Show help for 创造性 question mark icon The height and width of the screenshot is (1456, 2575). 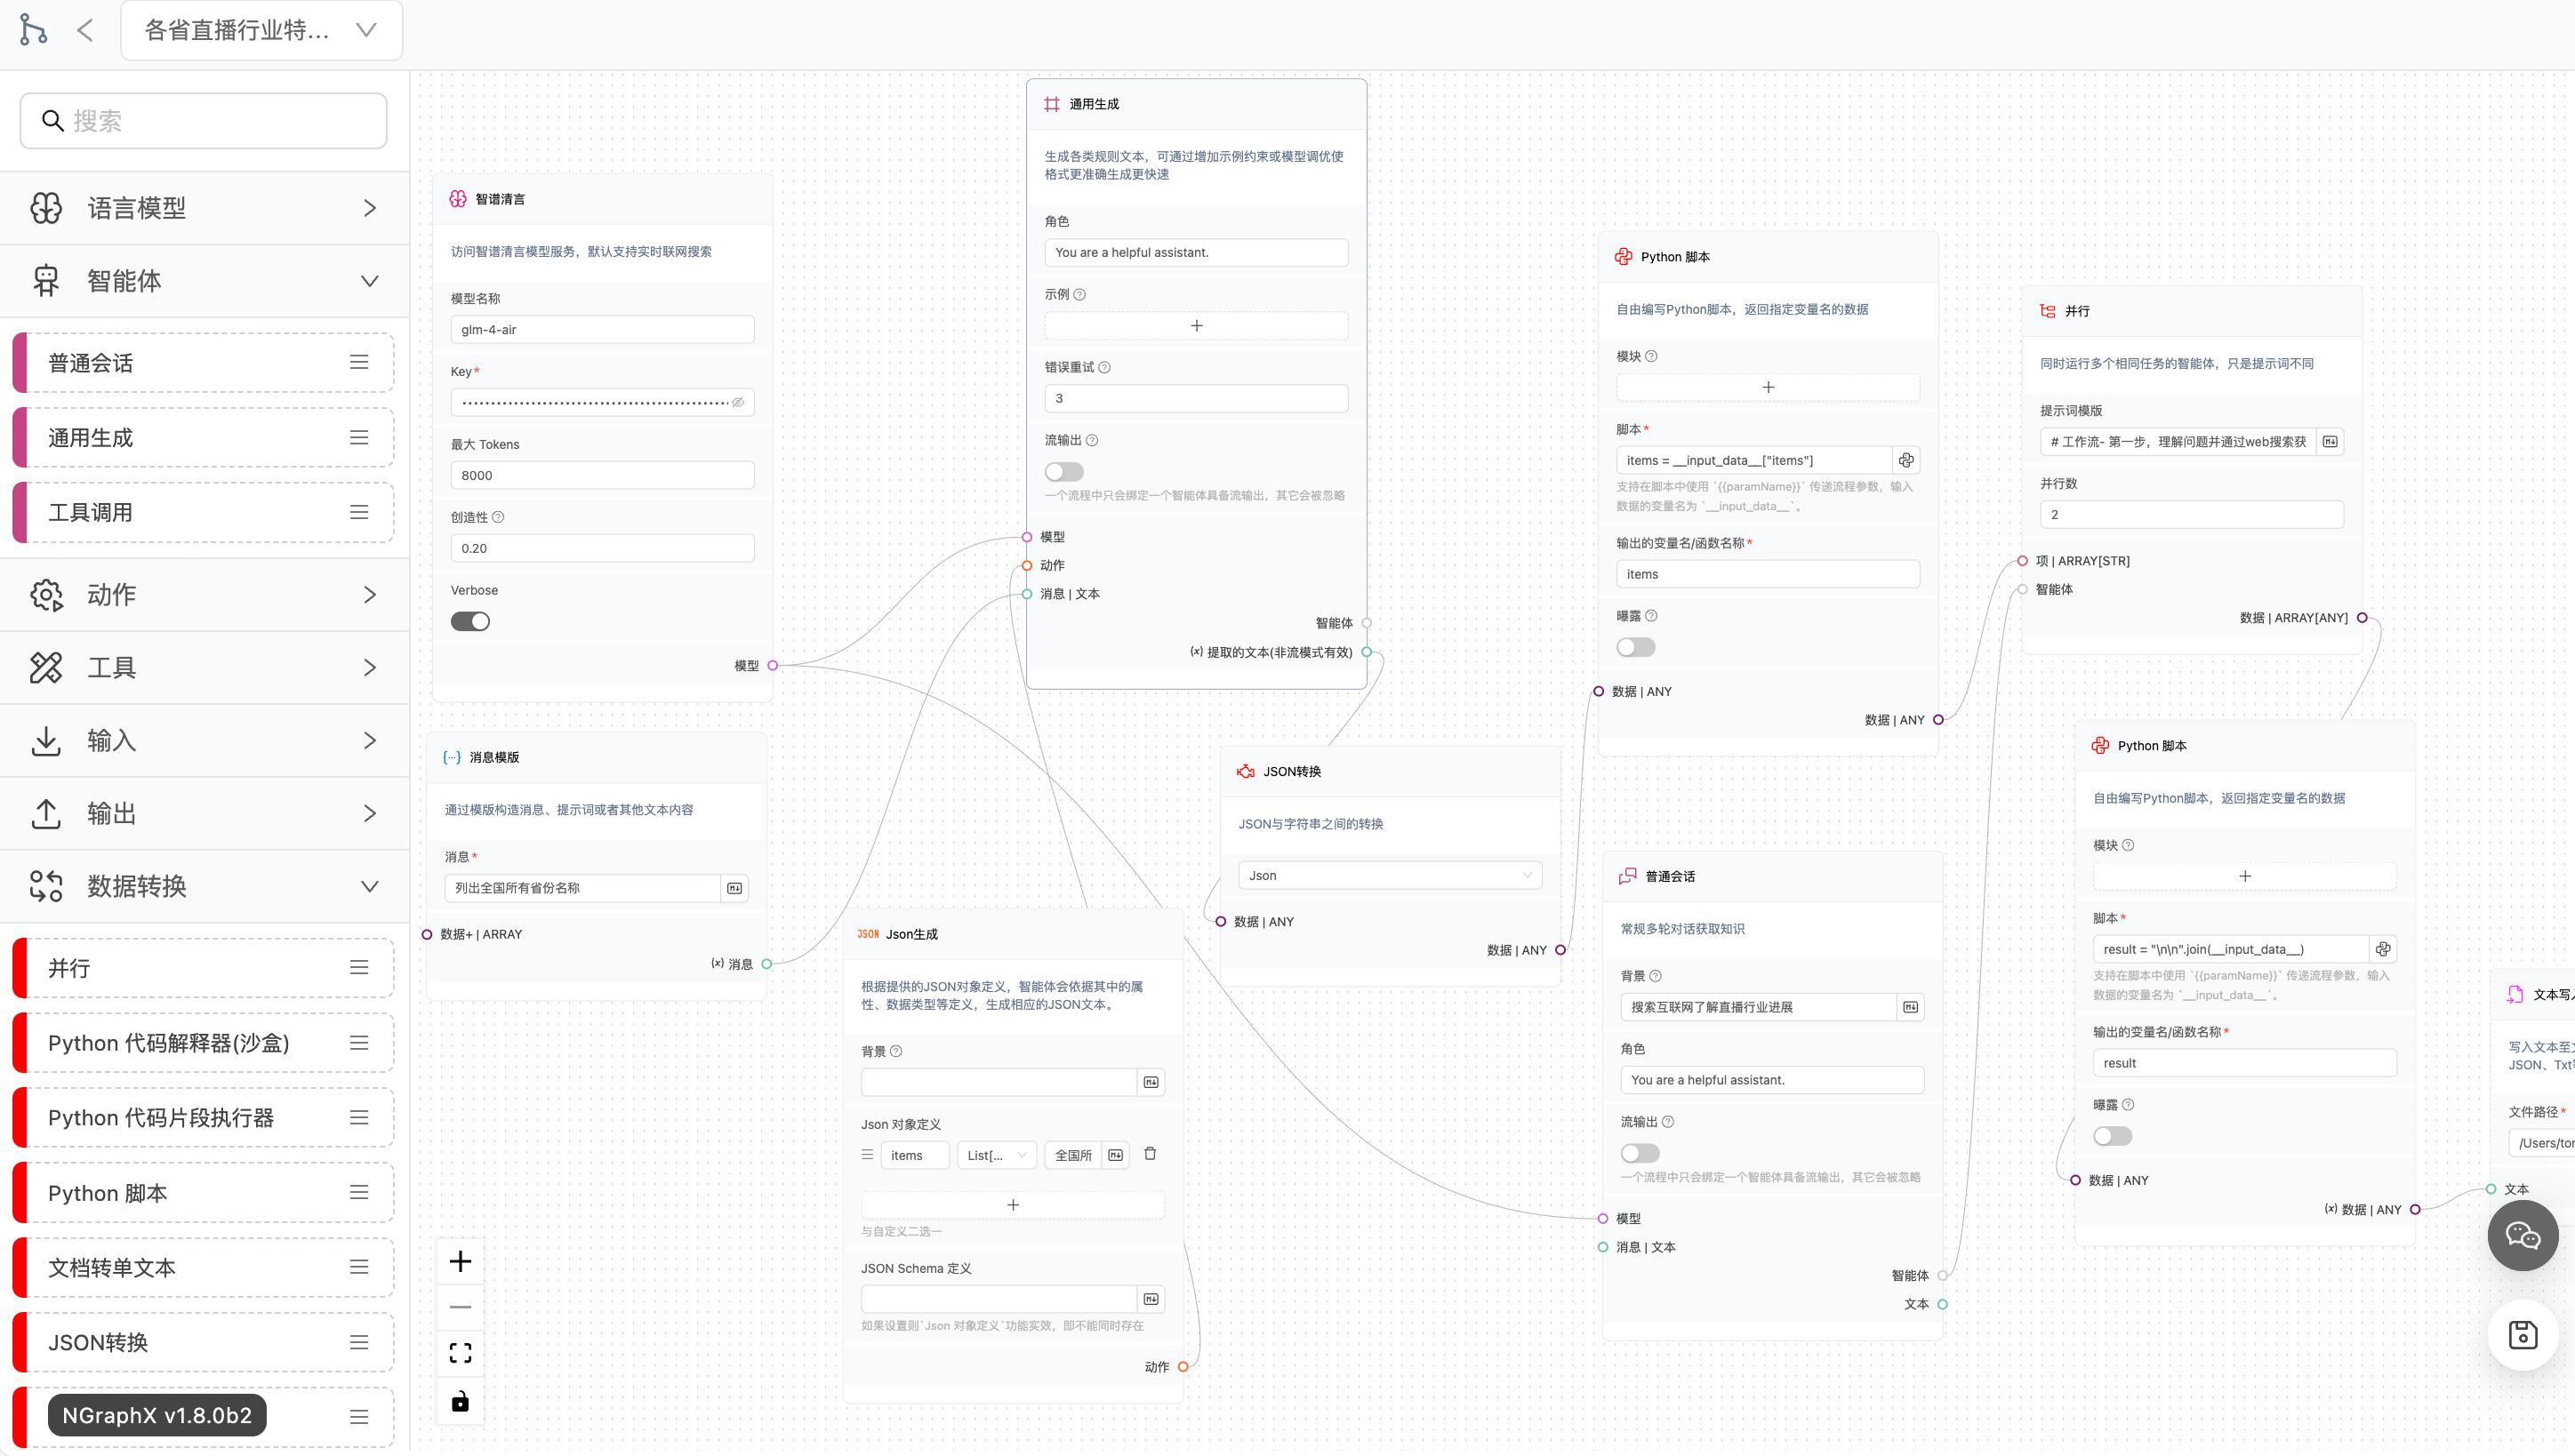coord(498,517)
